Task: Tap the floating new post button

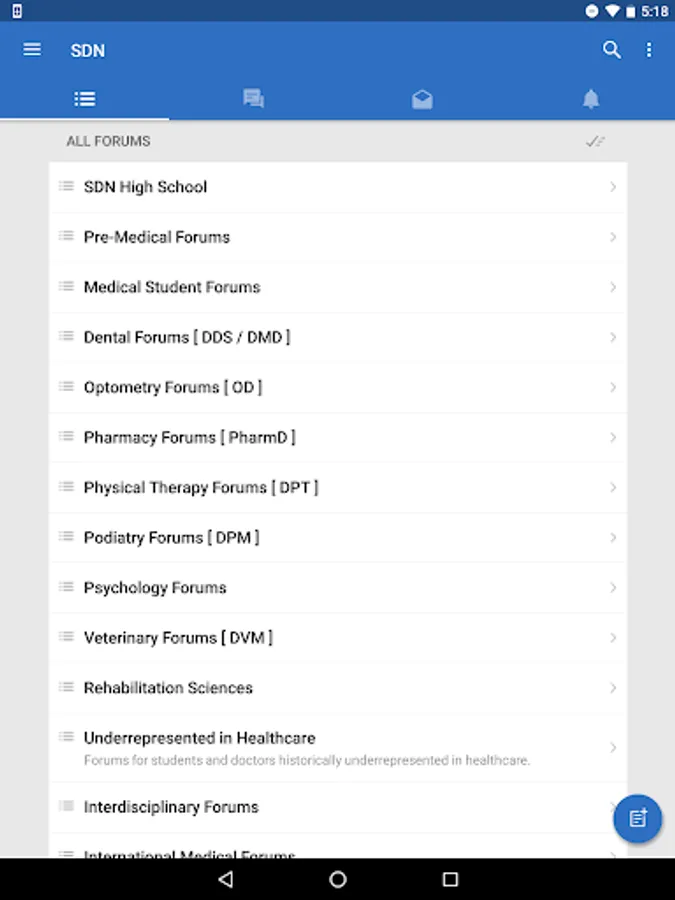Action: pos(638,818)
